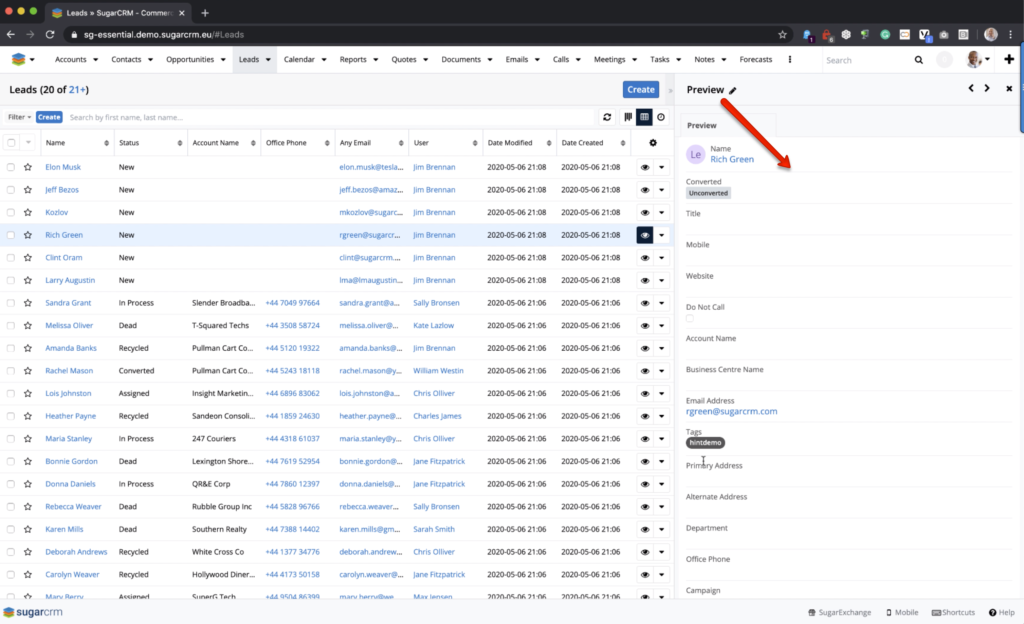
Task: Go to the Forecasts module
Action: coord(756,59)
